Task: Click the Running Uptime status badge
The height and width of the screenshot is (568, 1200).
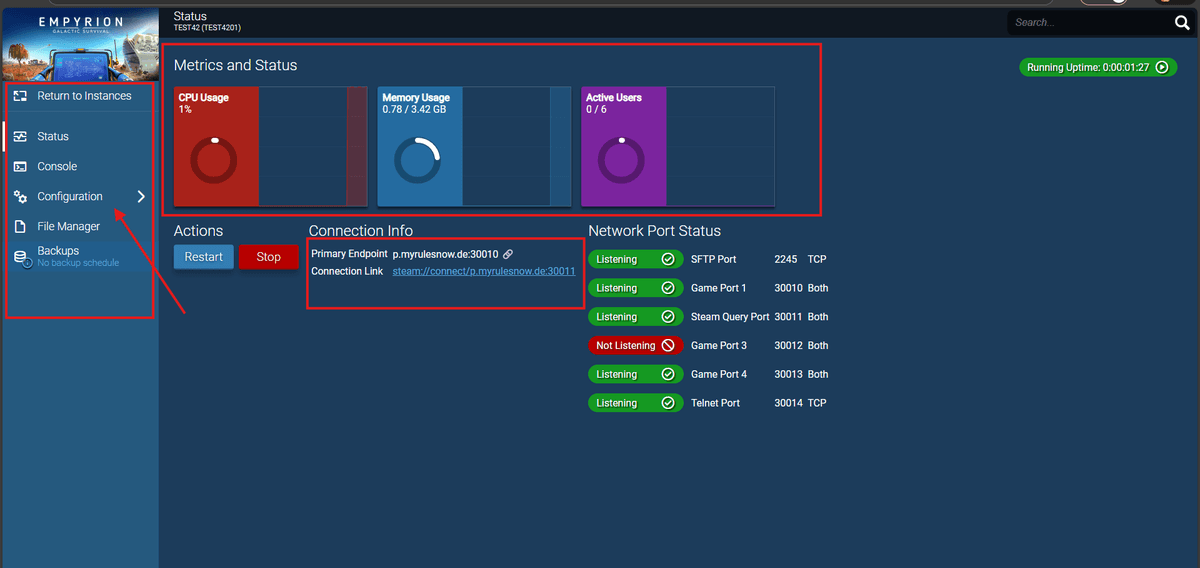Action: pos(1096,67)
